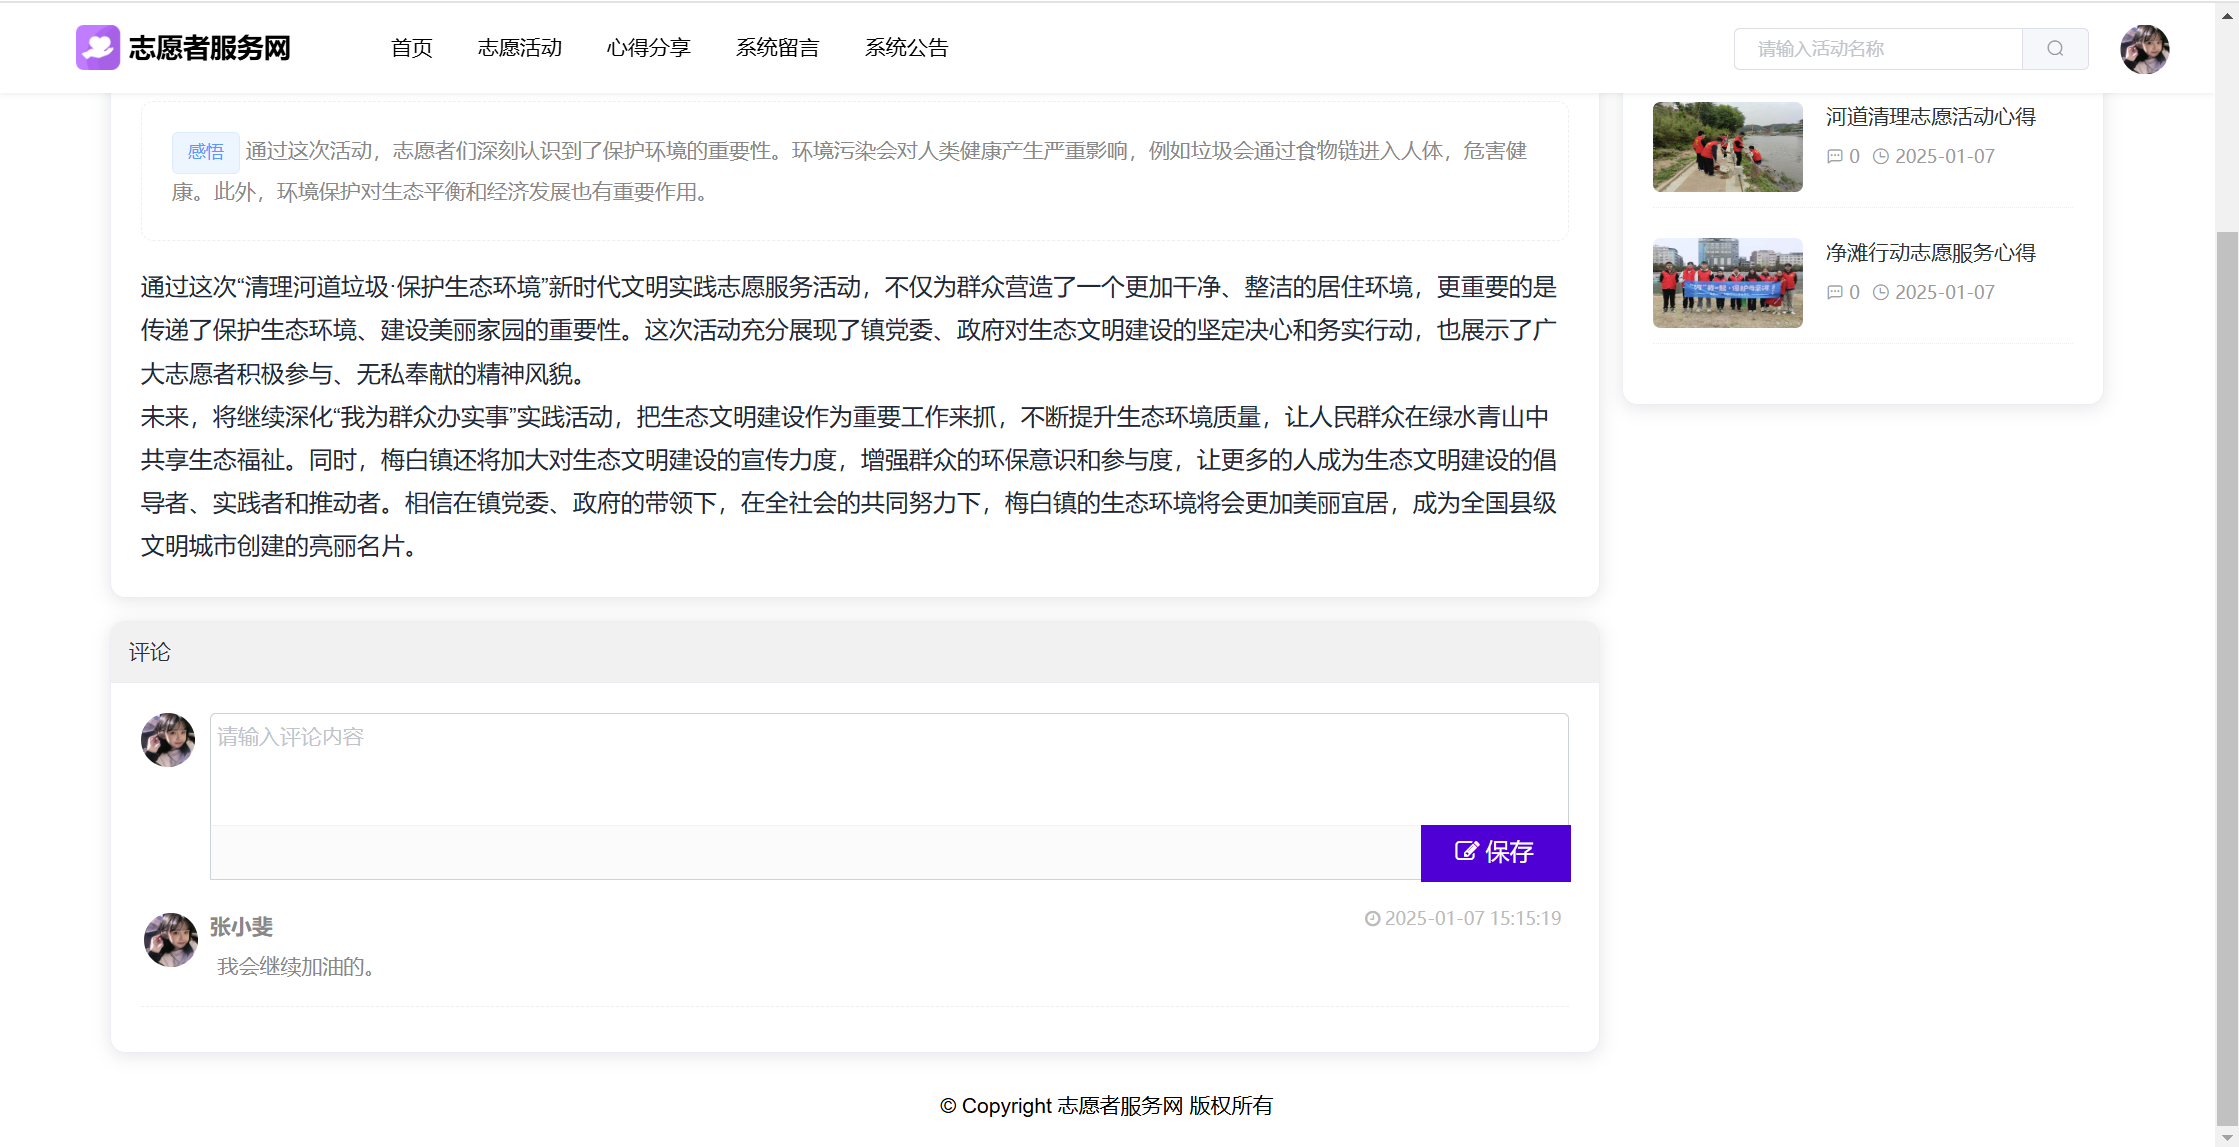Navigate to 心得分享 page

coord(648,48)
